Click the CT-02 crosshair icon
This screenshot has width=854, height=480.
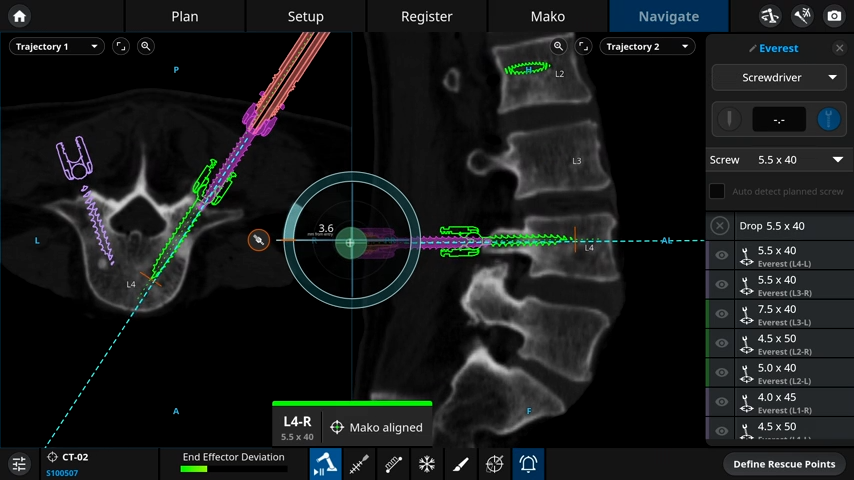click(x=52, y=457)
